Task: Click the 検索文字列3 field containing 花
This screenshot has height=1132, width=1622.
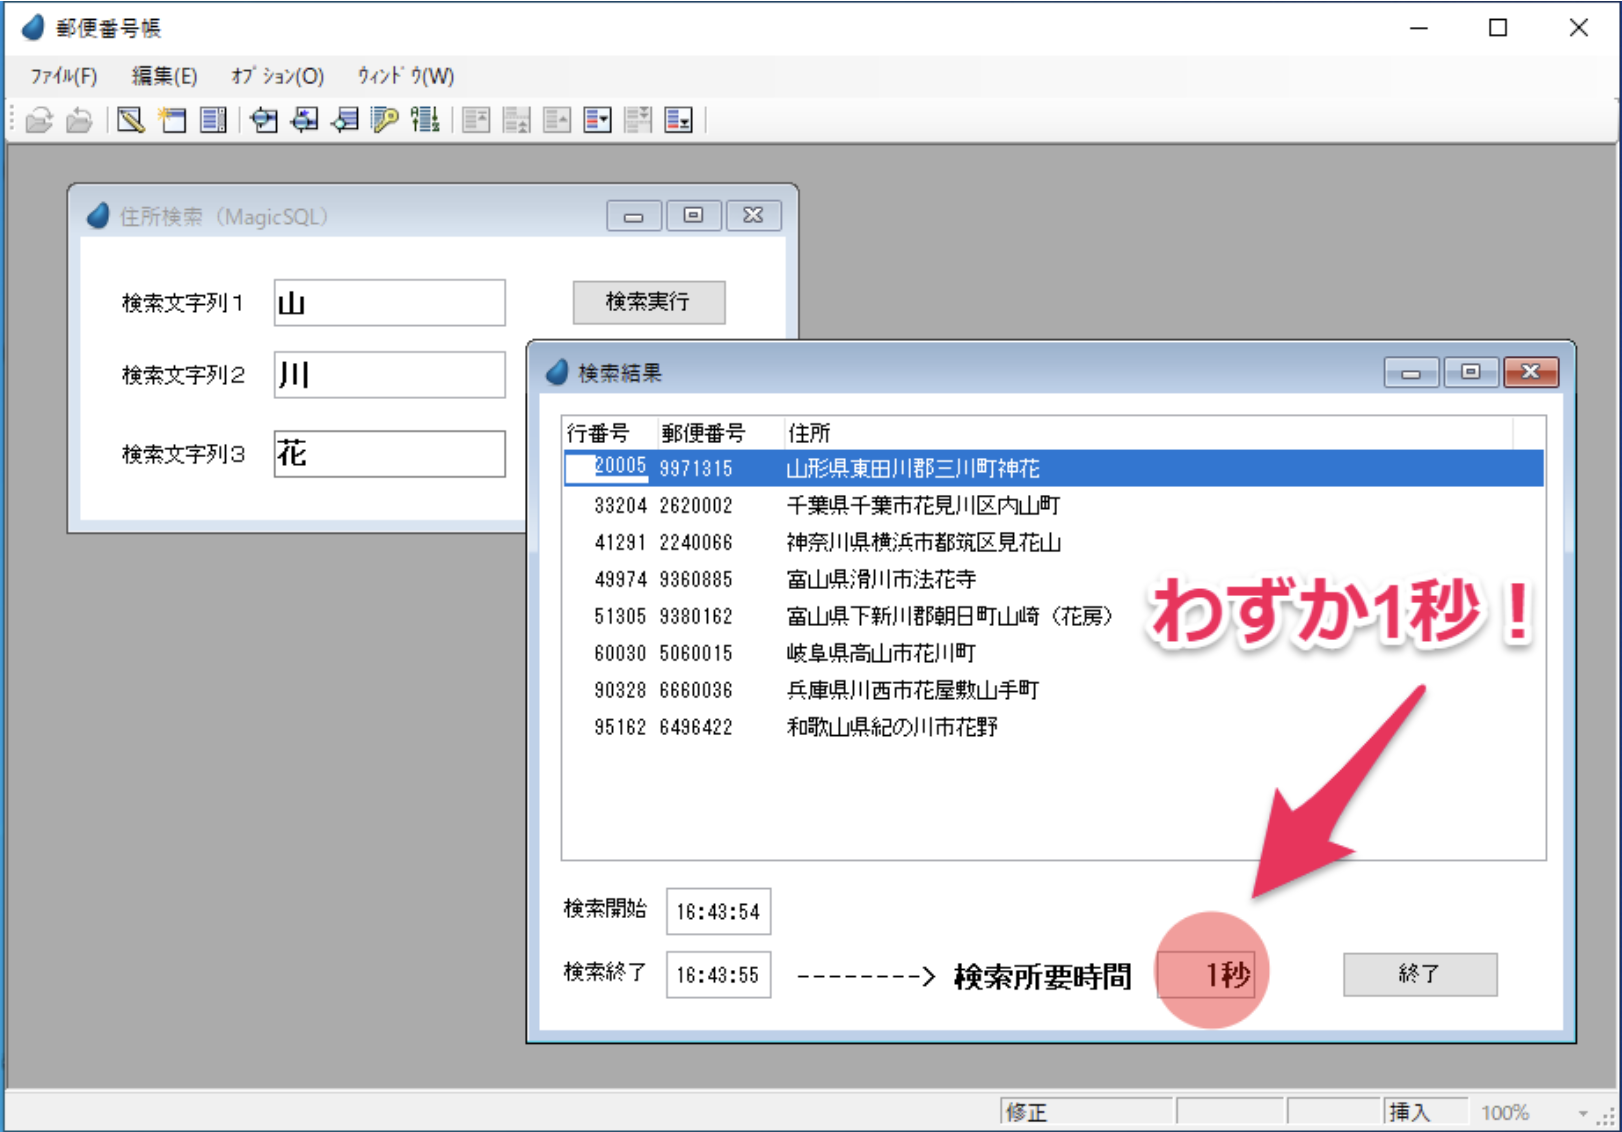Action: tap(389, 454)
